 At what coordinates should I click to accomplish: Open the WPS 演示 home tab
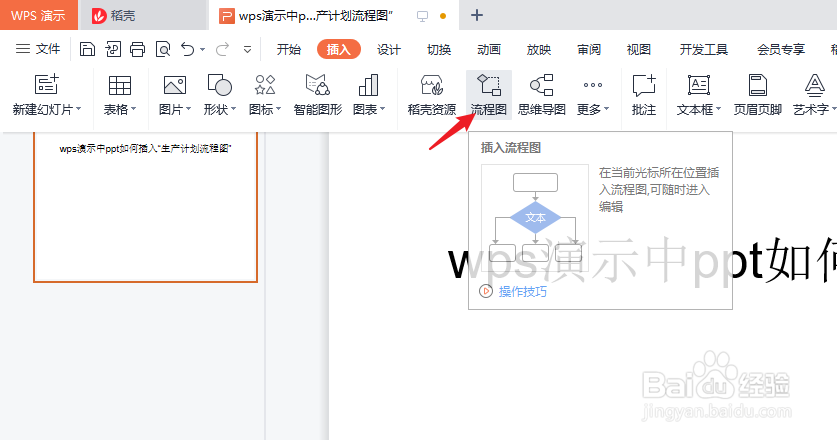(38, 15)
